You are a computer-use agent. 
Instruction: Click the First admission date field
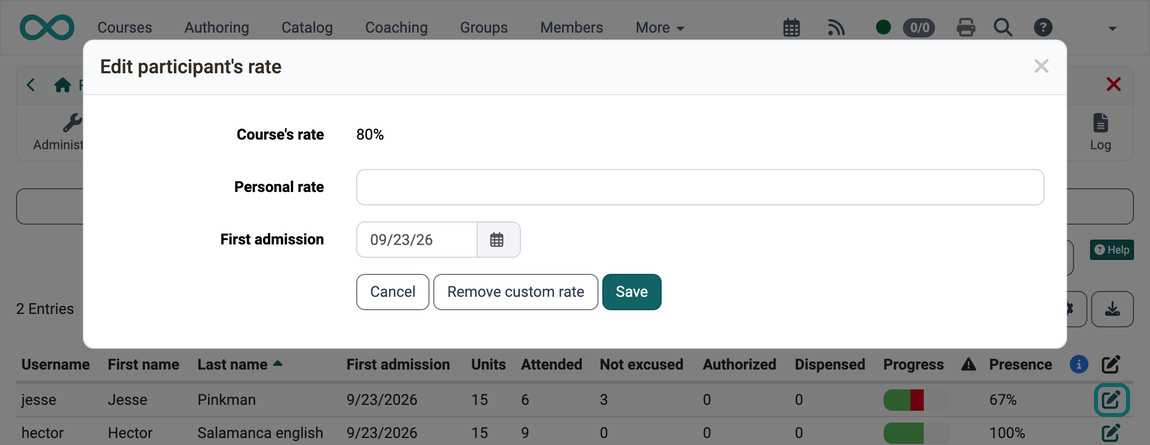[417, 240]
